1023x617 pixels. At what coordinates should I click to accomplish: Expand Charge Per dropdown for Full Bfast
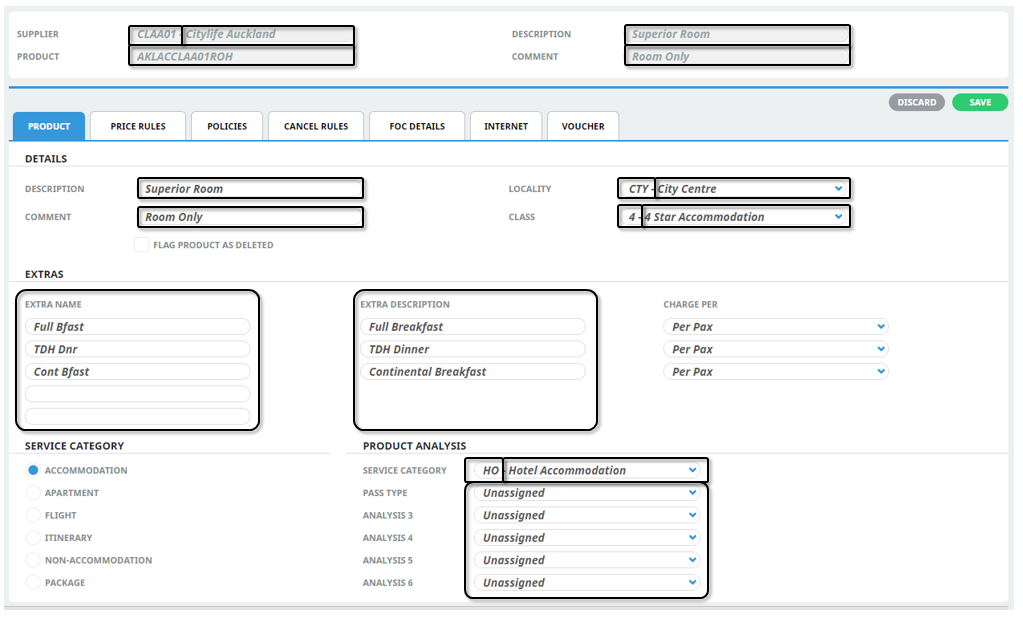pyautogui.click(x=880, y=327)
